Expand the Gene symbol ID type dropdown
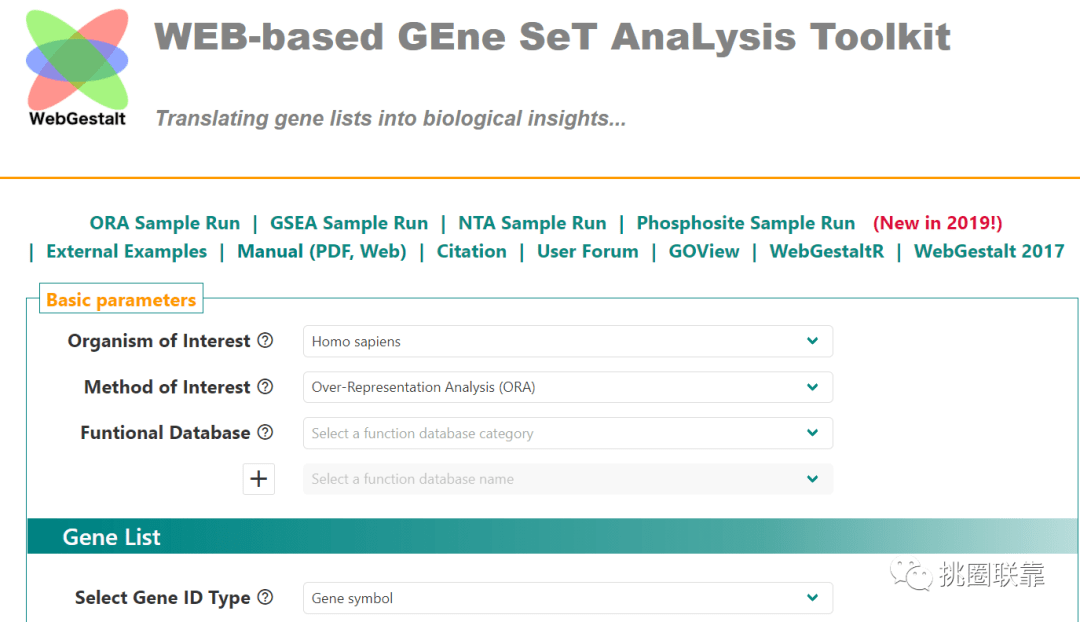1080x622 pixels. pos(568,598)
